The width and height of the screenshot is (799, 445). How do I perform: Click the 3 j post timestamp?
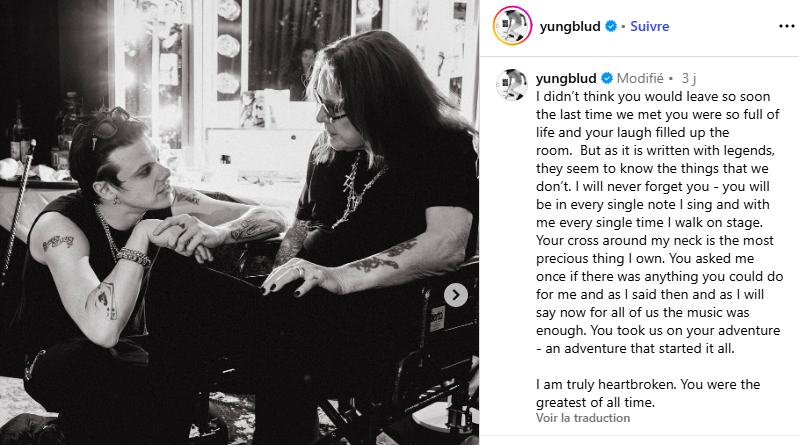[x=688, y=78]
